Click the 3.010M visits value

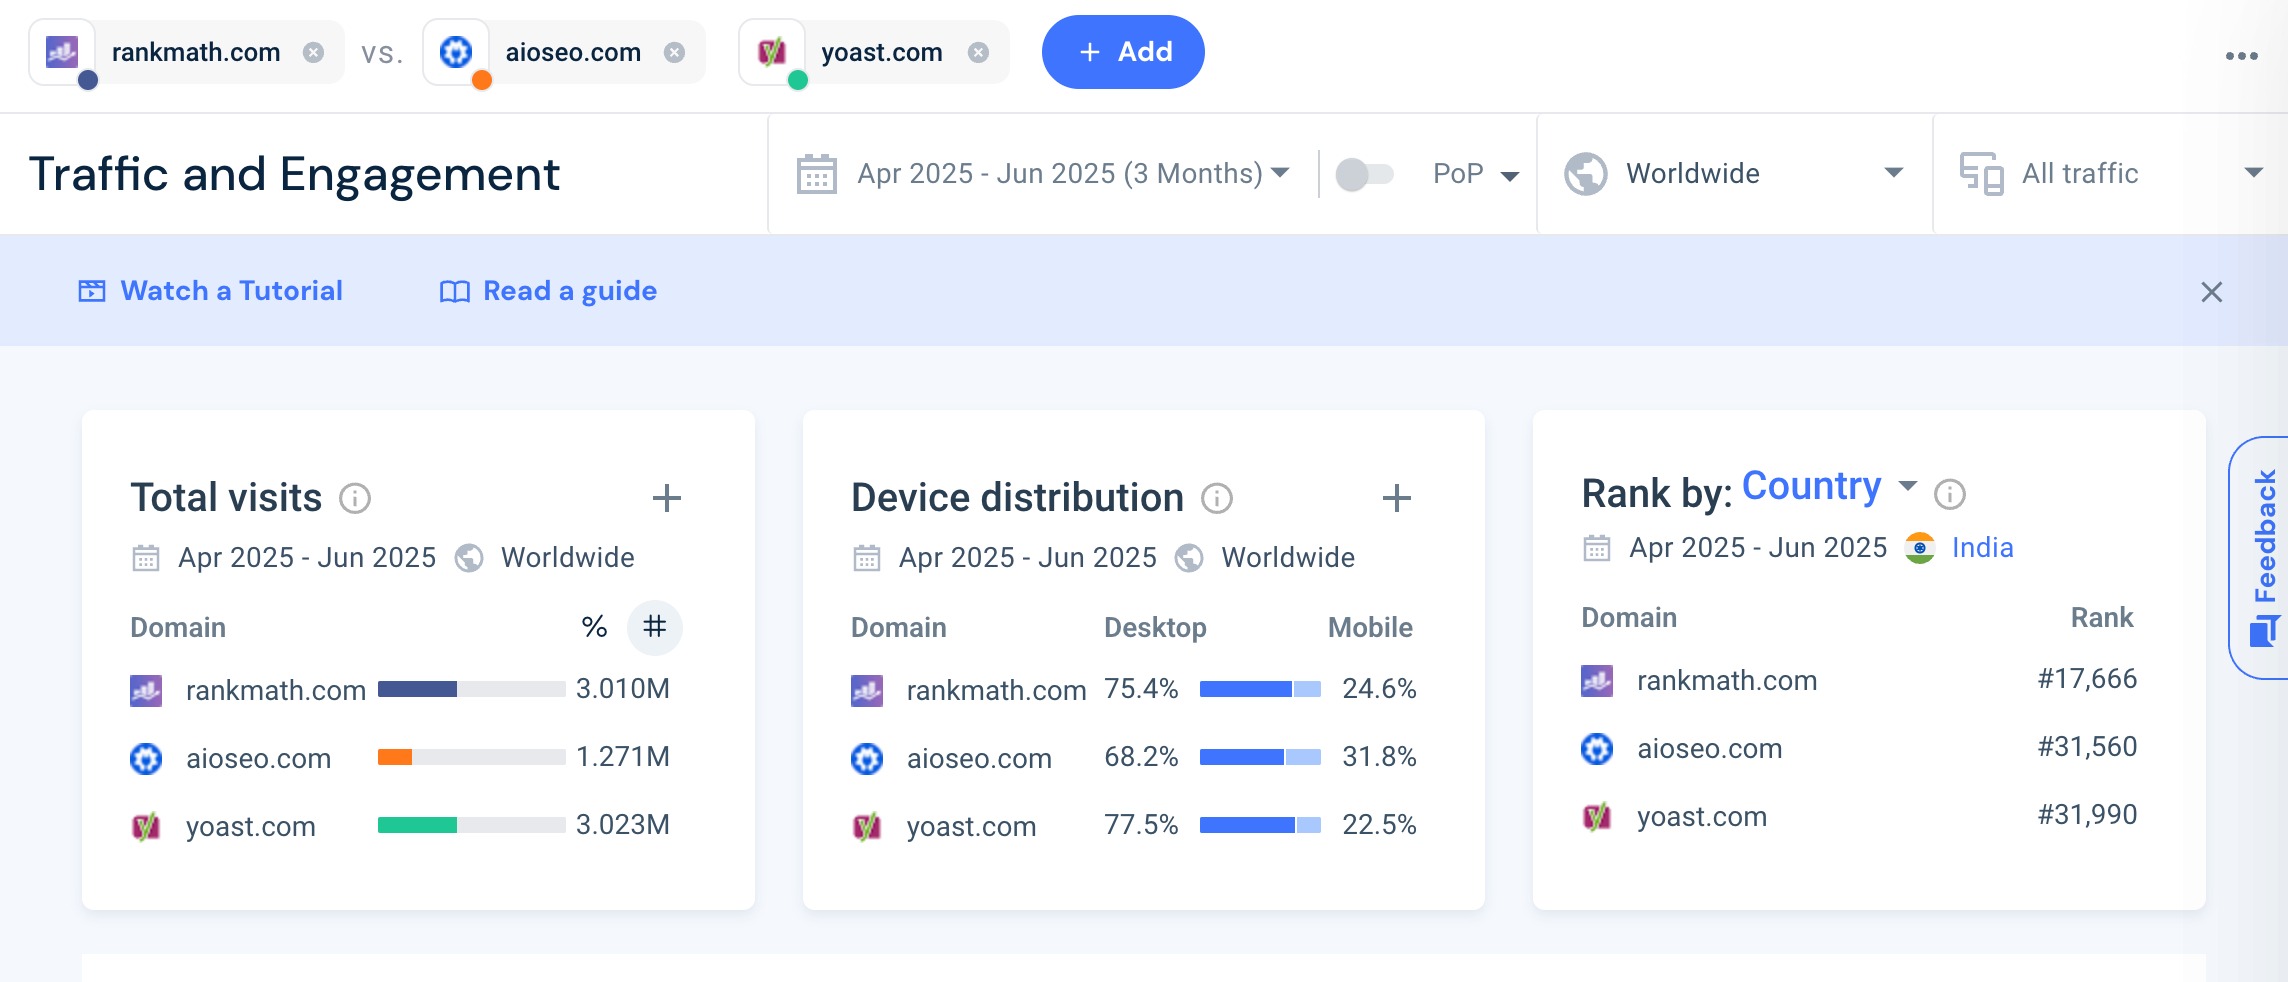pos(623,689)
